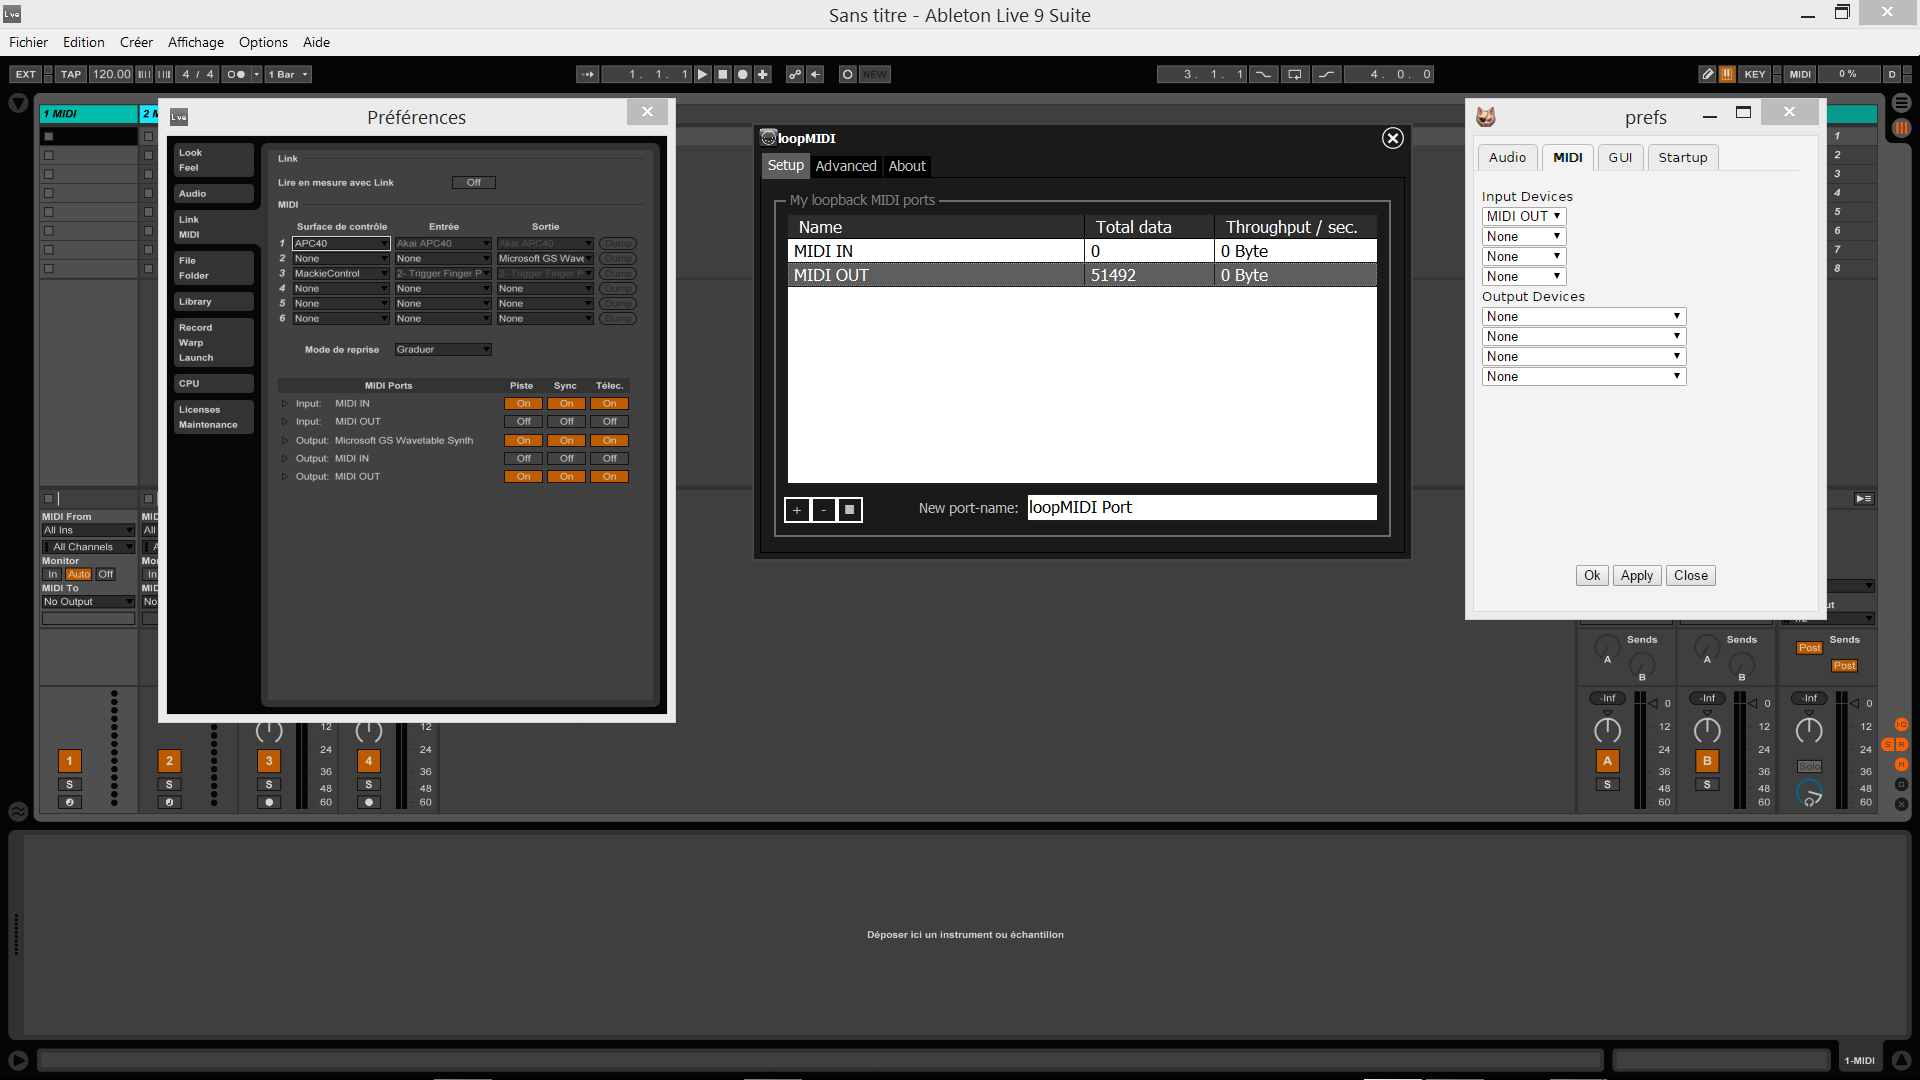Screen dimensions: 1920x1080
Task: Toggle 'Lire en mesure avec Link' Off switch
Action: click(473, 183)
